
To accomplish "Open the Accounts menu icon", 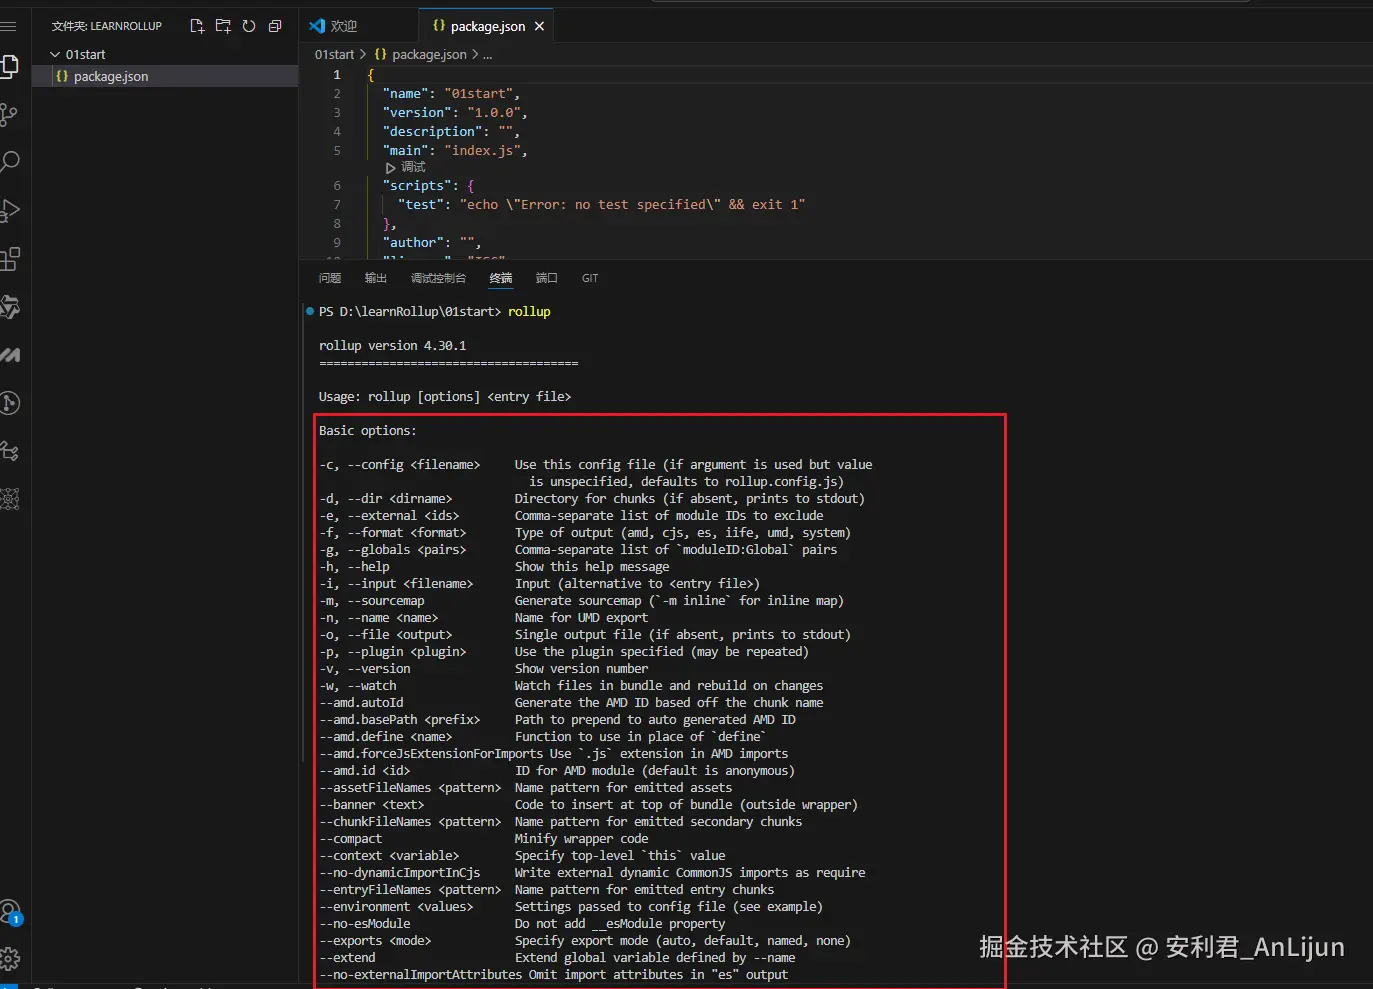I will click(10, 912).
